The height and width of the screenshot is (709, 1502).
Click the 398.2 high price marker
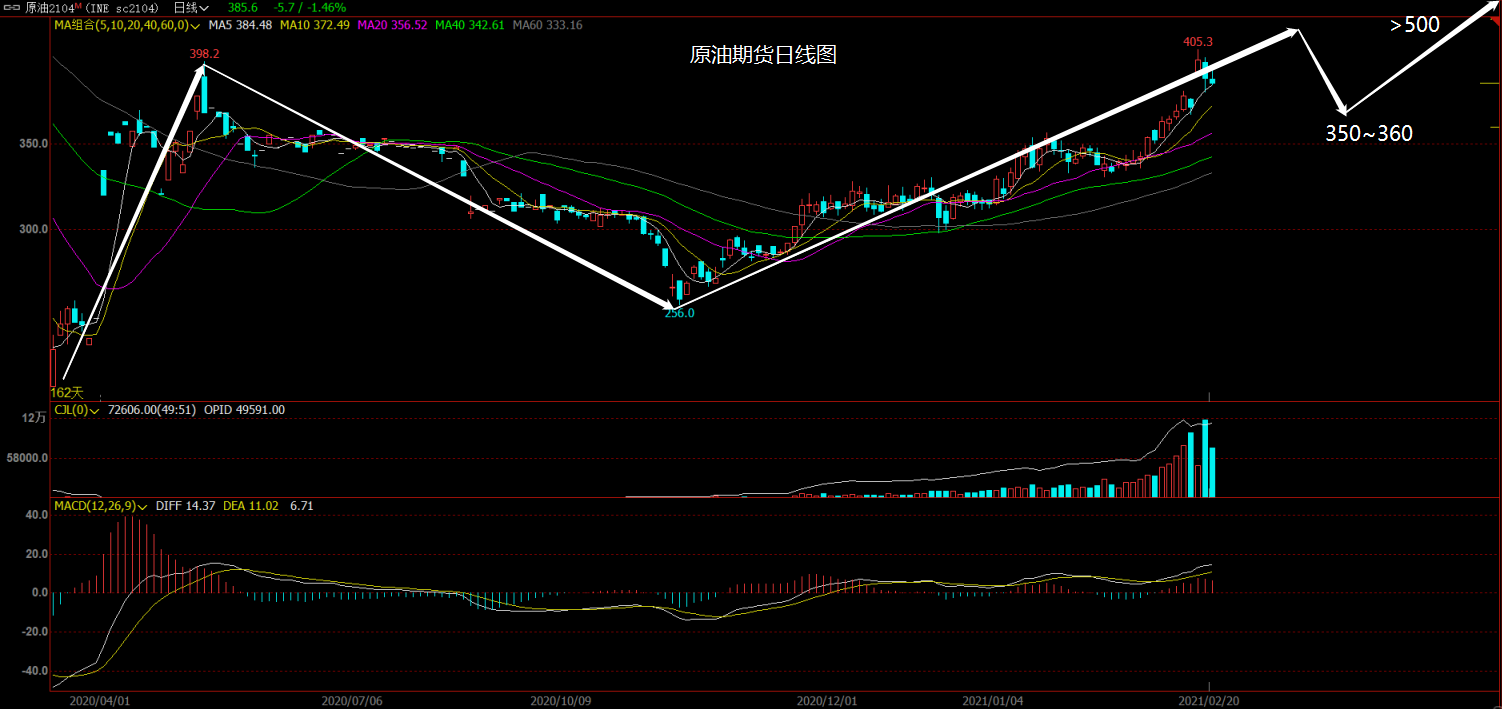point(204,54)
